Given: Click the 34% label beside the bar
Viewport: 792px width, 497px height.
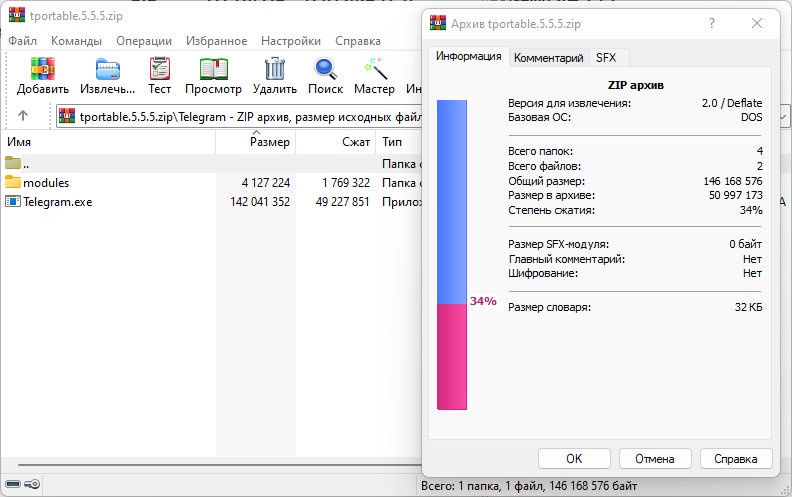Looking at the screenshot, I should tap(483, 301).
